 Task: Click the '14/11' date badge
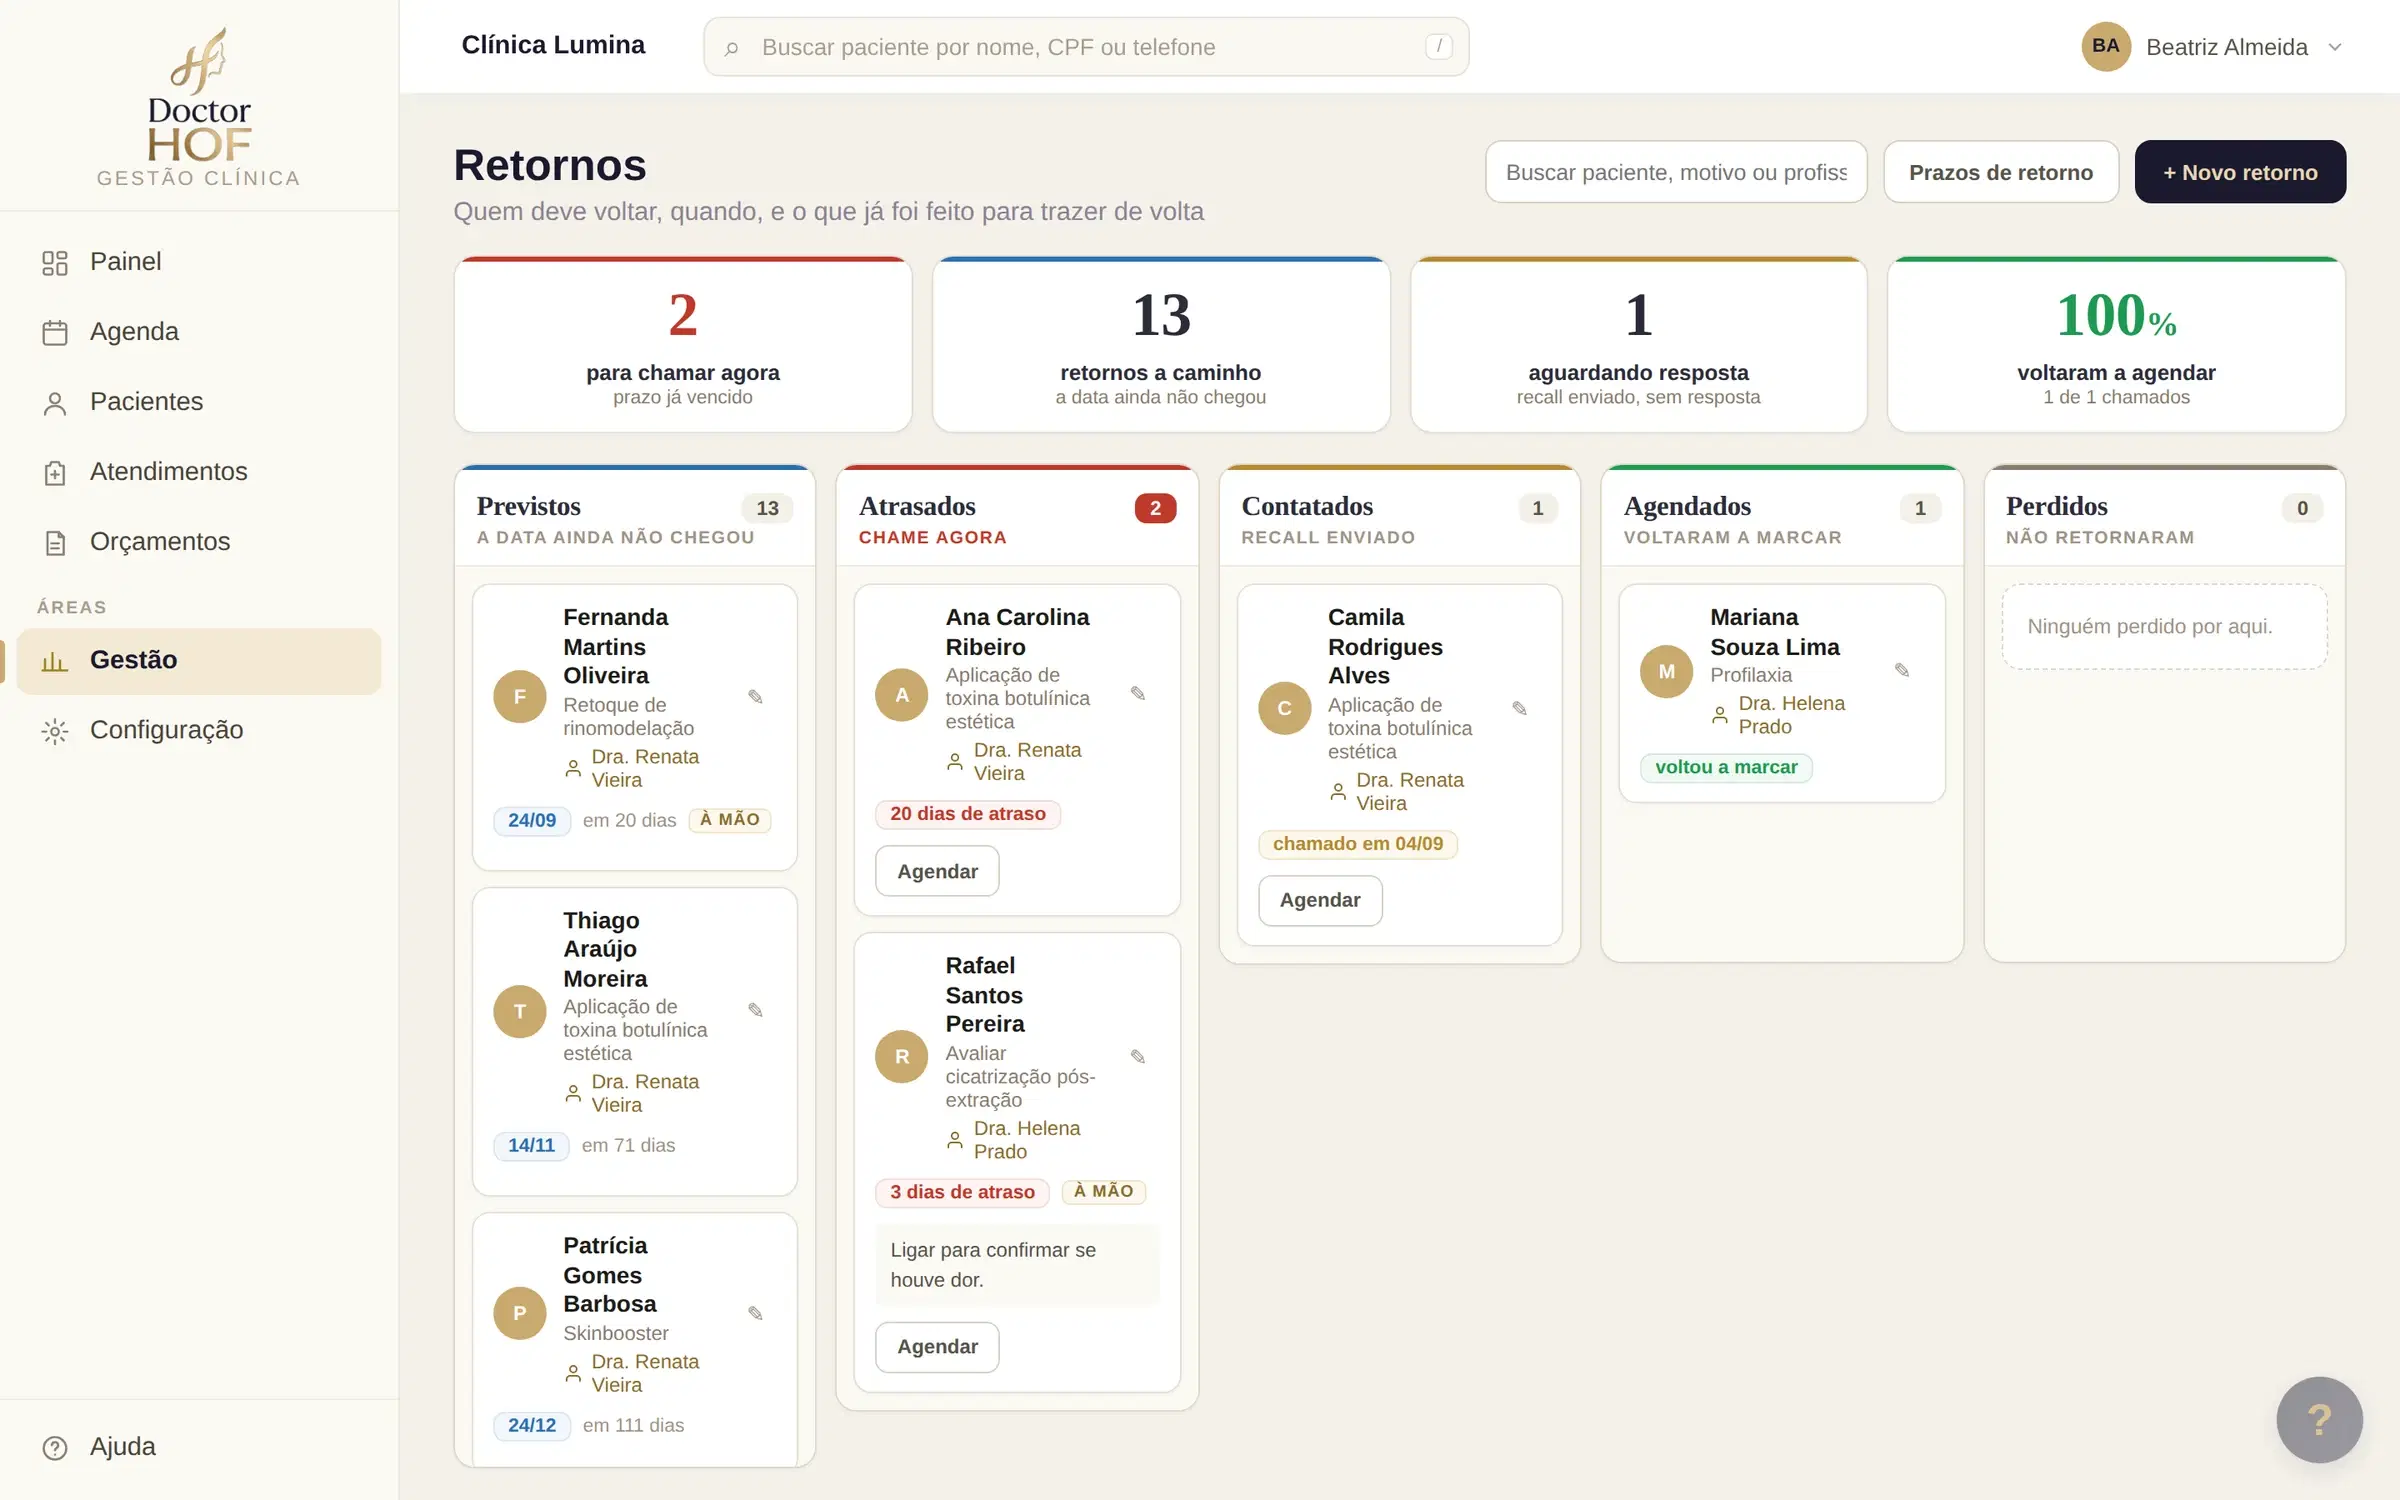531,1146
